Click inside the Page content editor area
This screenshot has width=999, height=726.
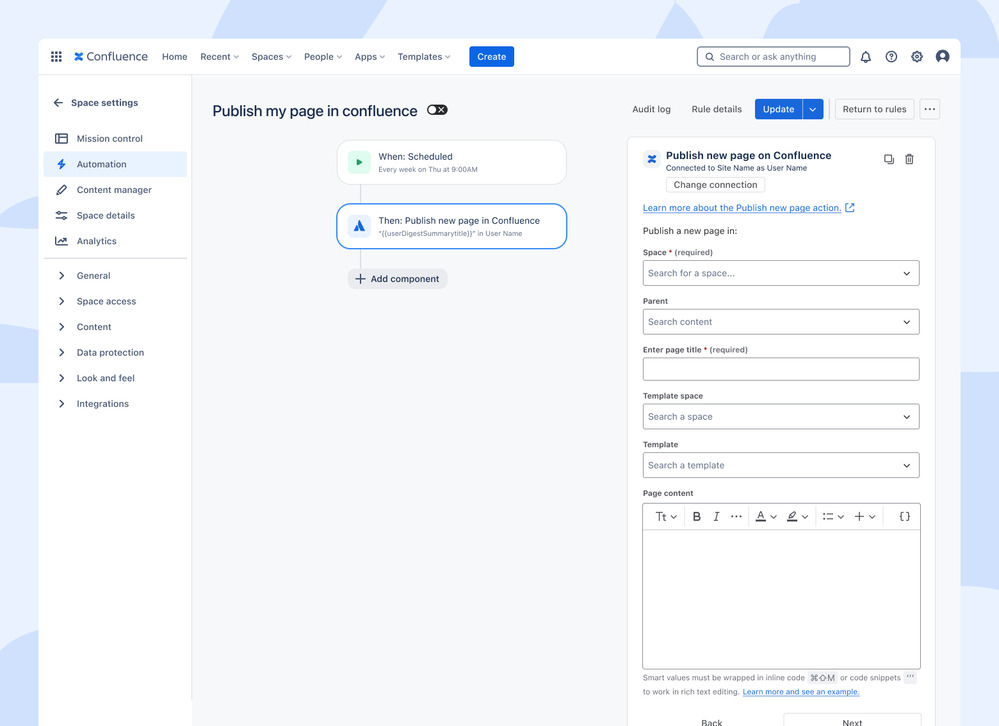781,599
